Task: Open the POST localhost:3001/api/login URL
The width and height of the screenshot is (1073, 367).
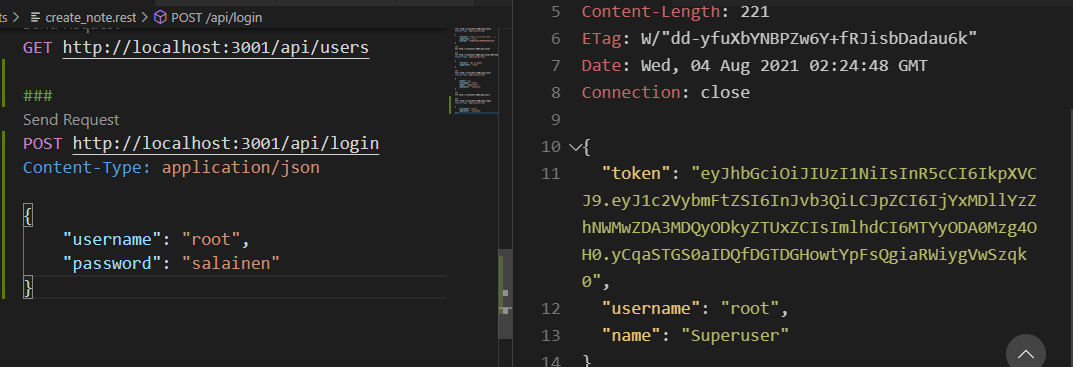Action: [226, 144]
